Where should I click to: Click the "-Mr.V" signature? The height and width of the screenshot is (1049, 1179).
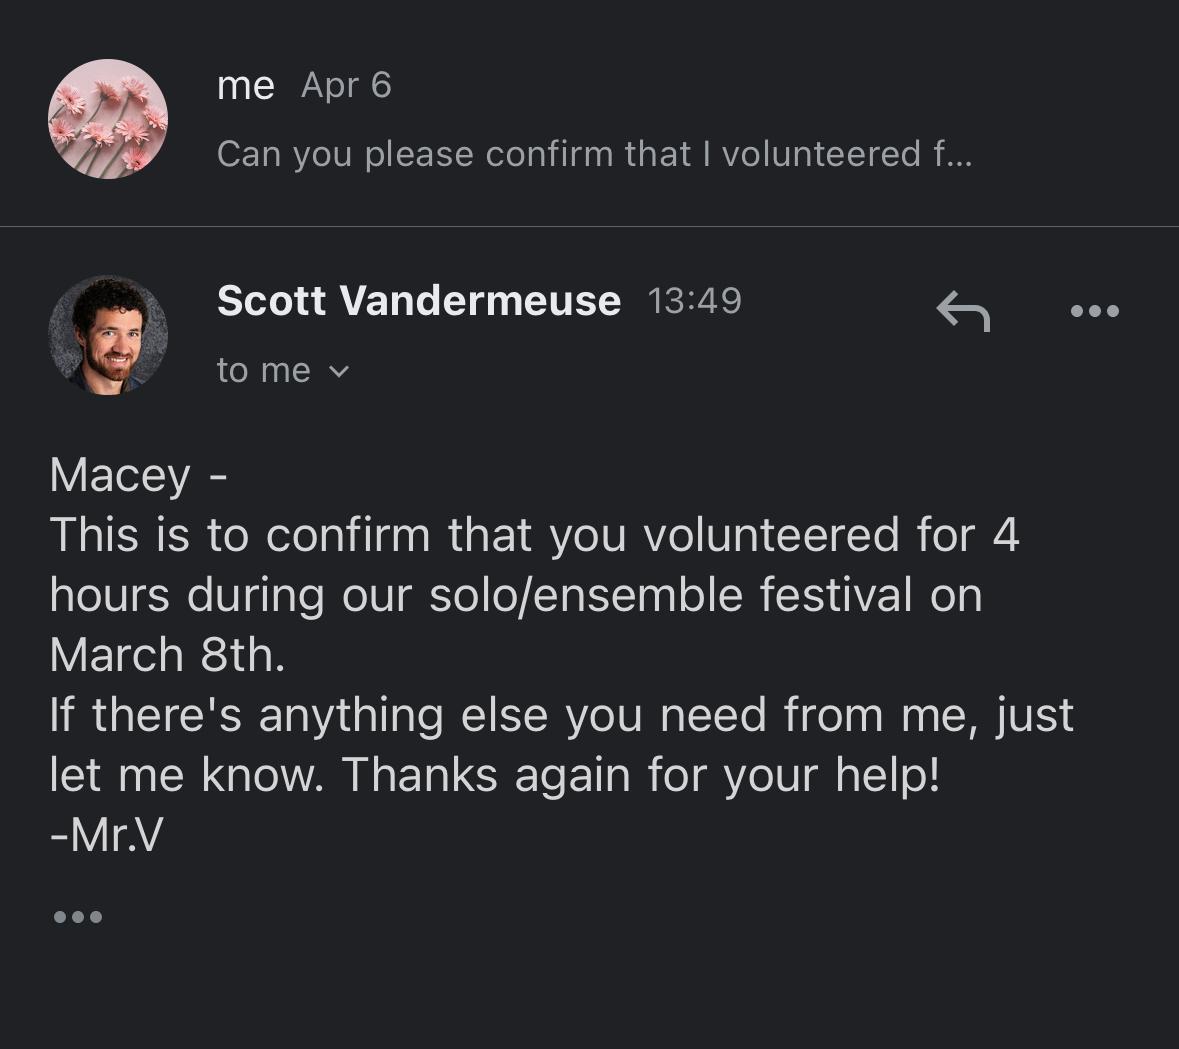[106, 835]
